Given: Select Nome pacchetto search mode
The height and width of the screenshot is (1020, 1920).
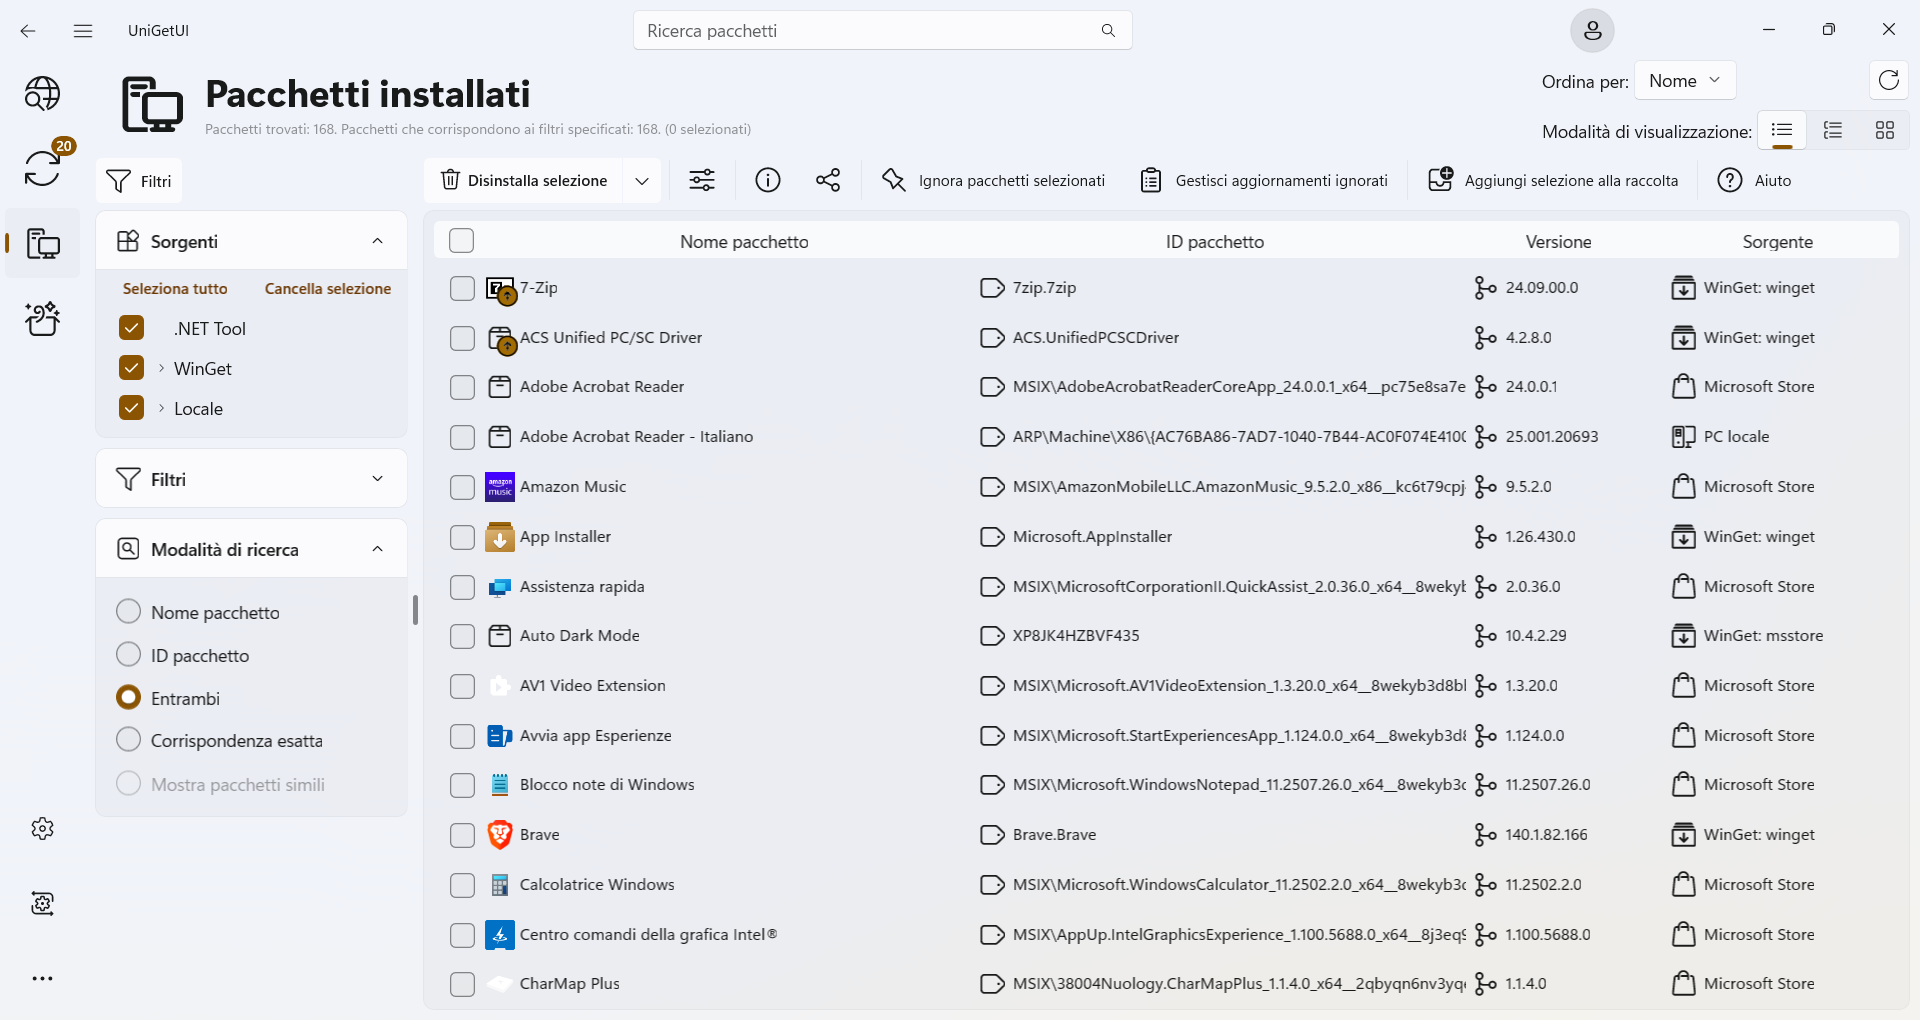Looking at the screenshot, I should (128, 611).
